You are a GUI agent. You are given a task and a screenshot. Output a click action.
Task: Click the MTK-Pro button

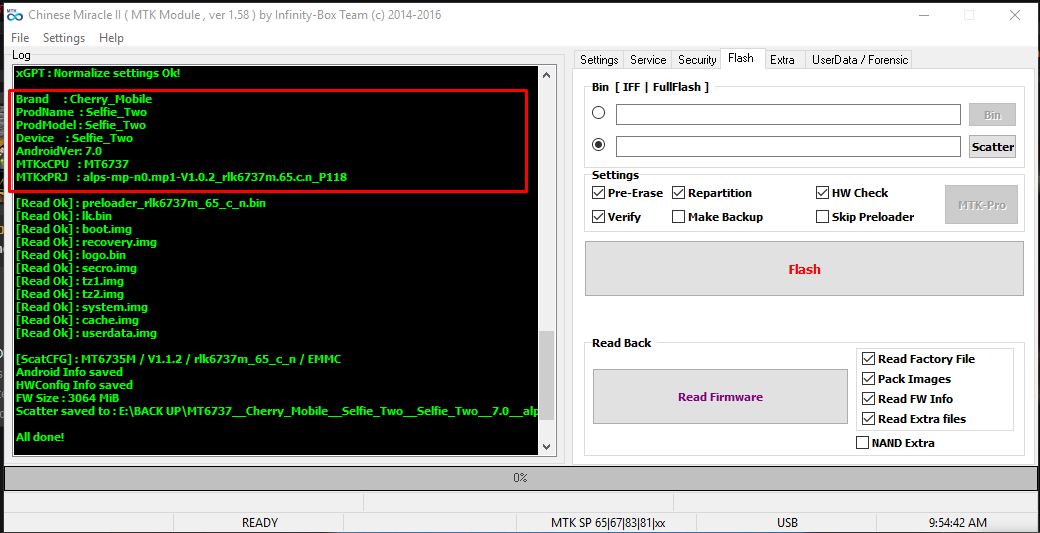[981, 205]
